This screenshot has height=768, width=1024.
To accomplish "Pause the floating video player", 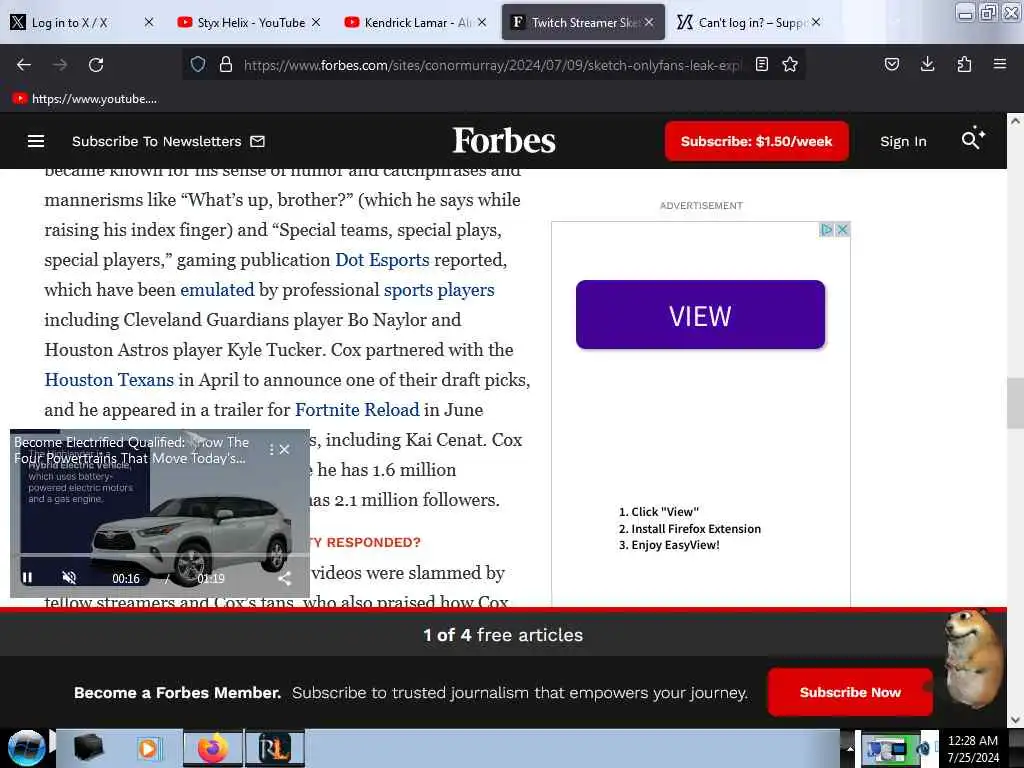I will click(27, 577).
